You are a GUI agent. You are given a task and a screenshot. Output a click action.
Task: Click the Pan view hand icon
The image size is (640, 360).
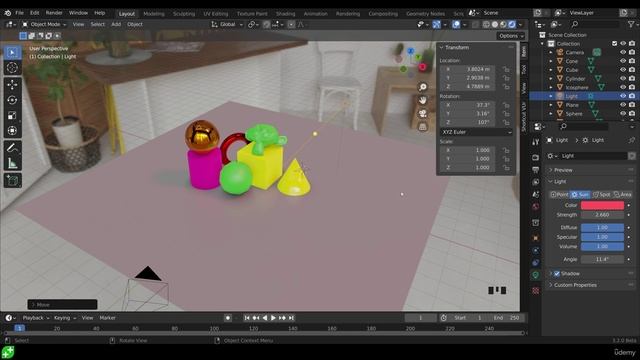coord(423,100)
